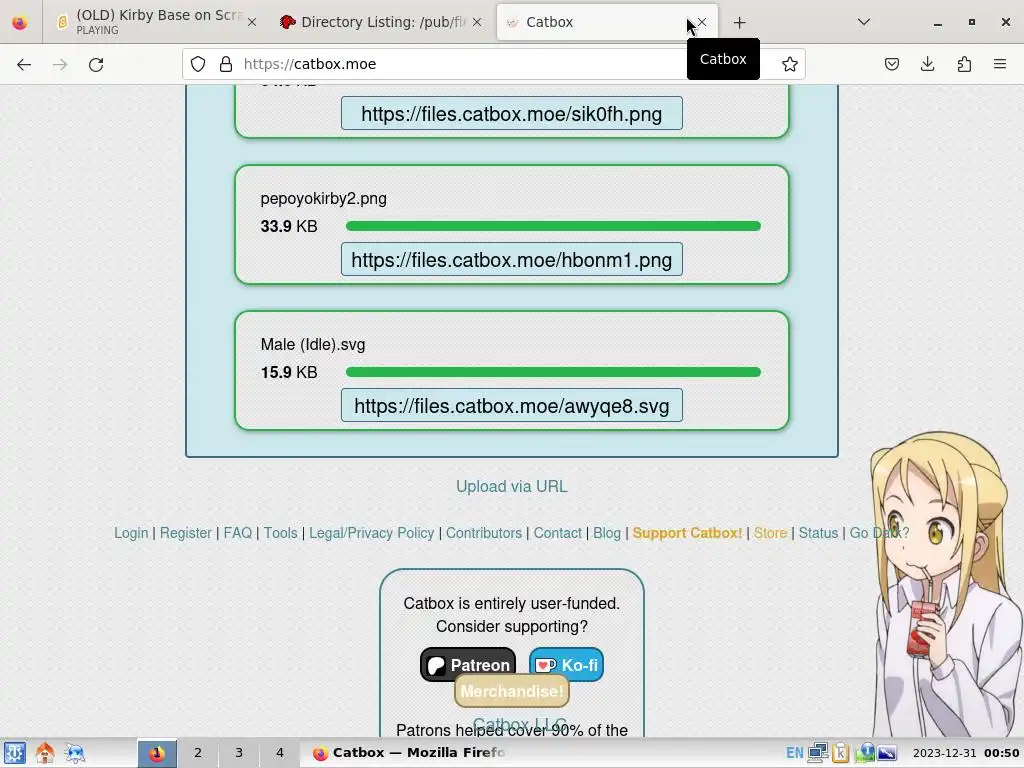Click the Patreon support button

(468, 665)
